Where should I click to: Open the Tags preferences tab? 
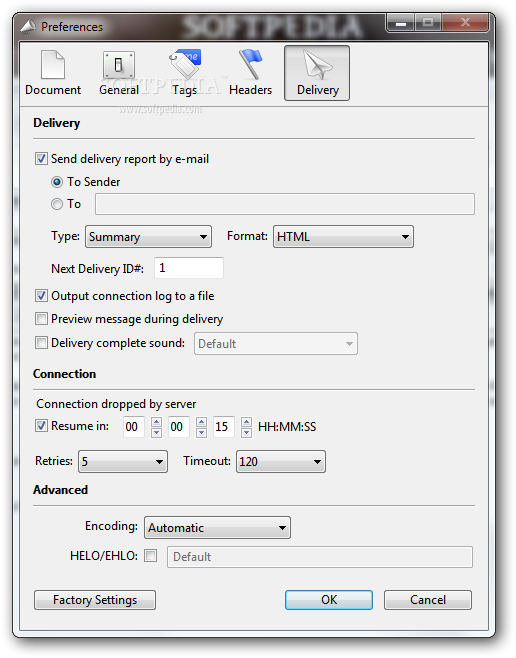pyautogui.click(x=185, y=73)
